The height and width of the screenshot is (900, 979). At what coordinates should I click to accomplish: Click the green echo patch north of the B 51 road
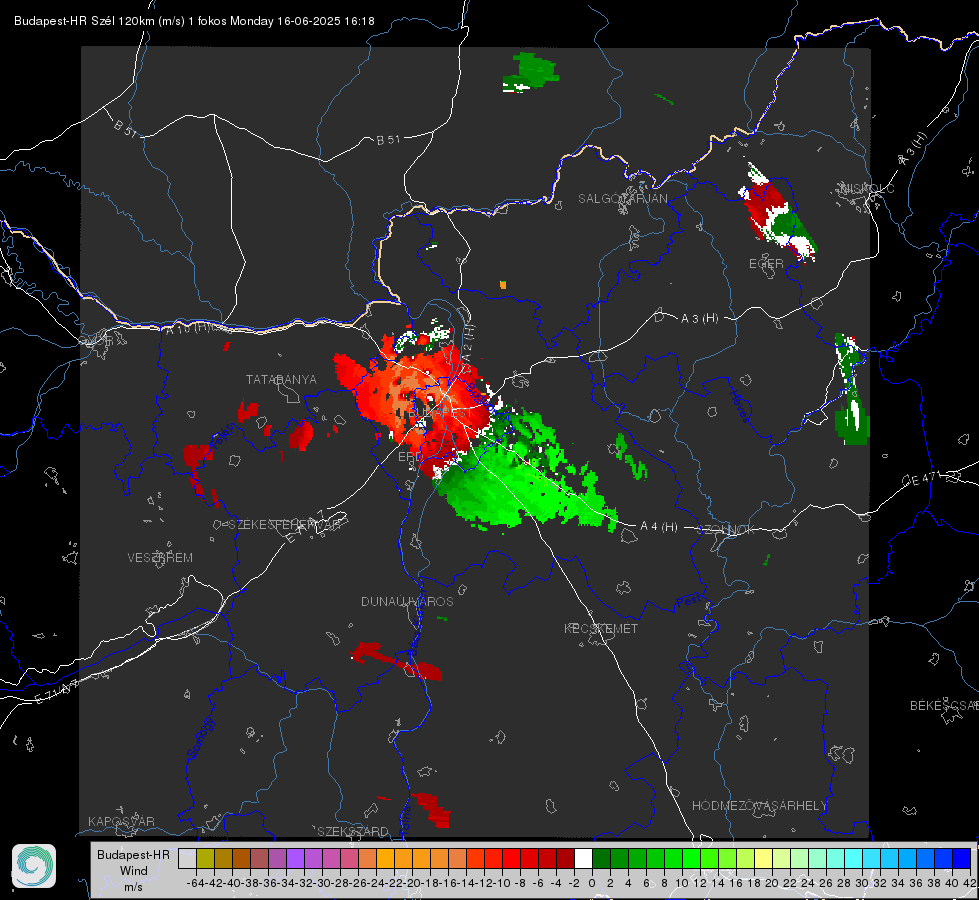click(x=530, y=72)
